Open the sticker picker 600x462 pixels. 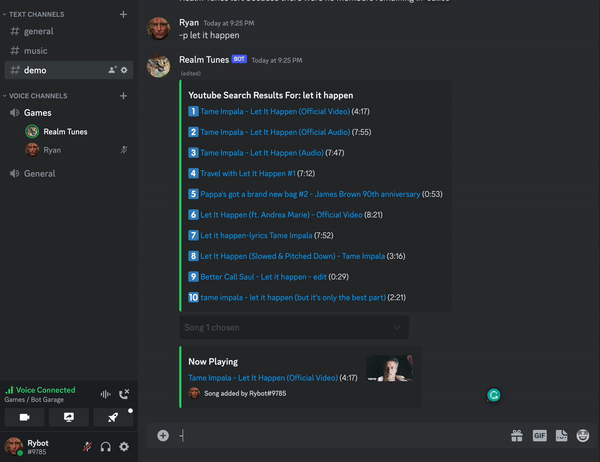pos(561,436)
